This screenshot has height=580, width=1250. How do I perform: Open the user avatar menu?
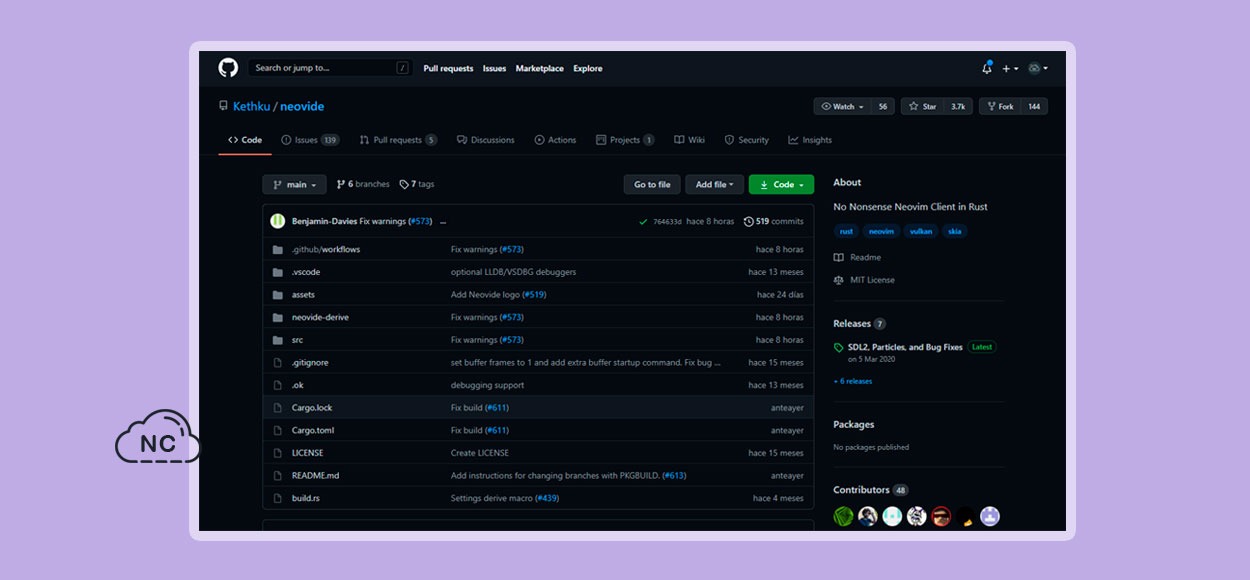[x=1038, y=68]
